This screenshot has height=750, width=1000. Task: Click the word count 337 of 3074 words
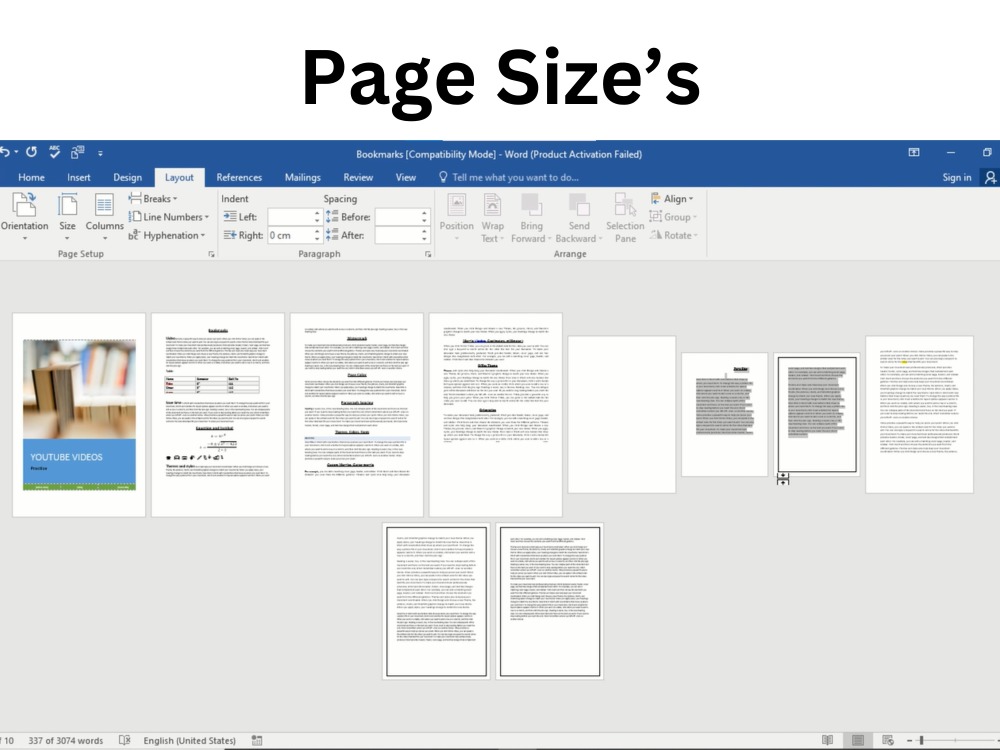[x=66, y=740]
